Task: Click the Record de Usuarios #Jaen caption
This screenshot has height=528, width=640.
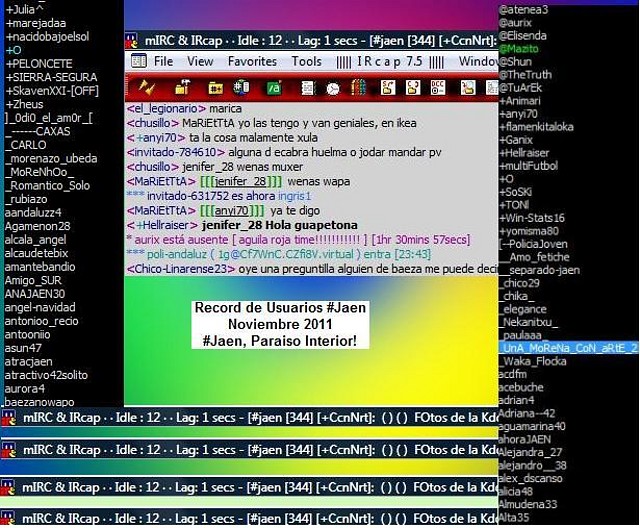Action: click(280, 324)
